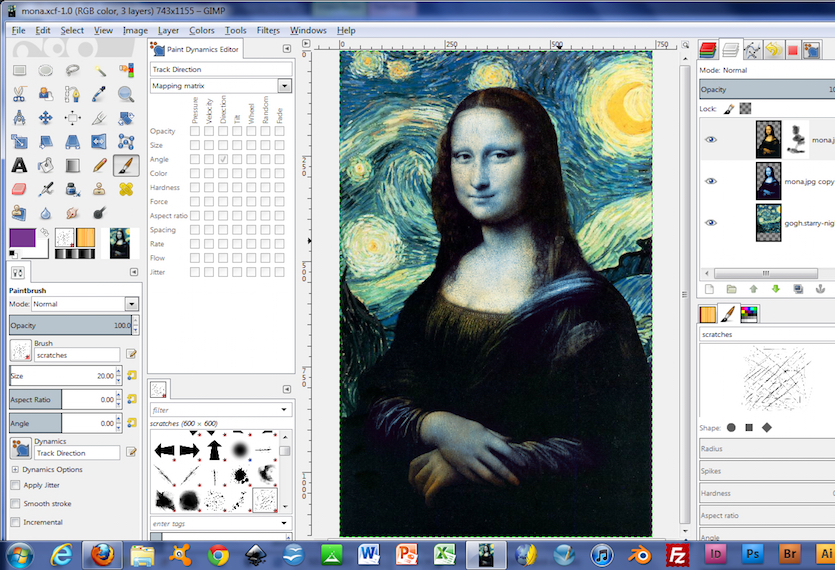The height and width of the screenshot is (570, 835).
Task: Reset brush size to native
Action: (132, 376)
